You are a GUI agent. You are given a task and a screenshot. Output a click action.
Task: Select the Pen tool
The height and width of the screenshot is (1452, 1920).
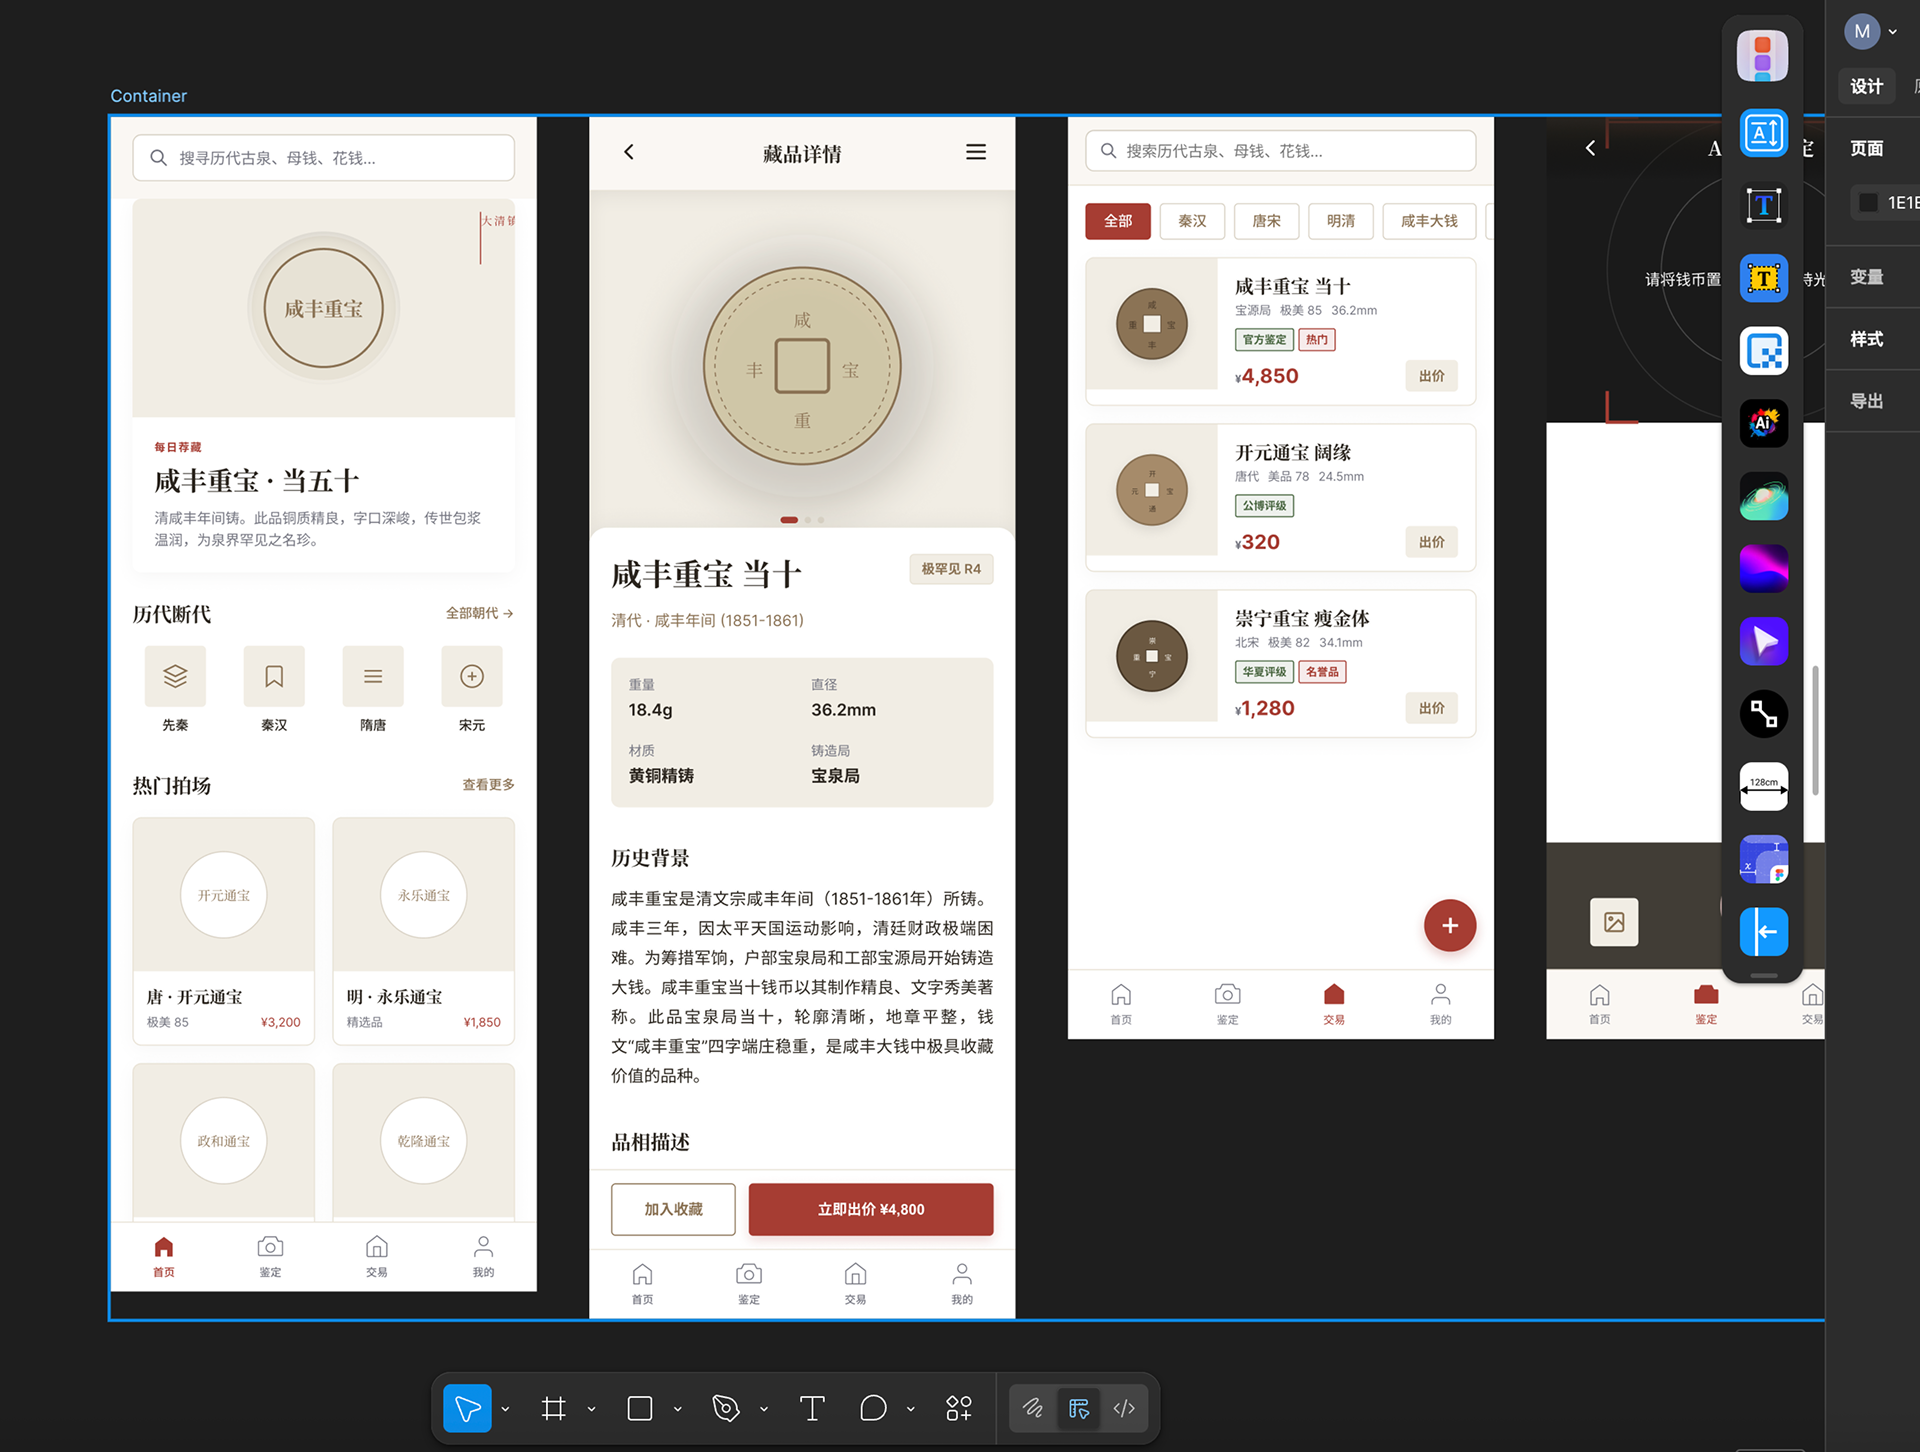pos(725,1408)
